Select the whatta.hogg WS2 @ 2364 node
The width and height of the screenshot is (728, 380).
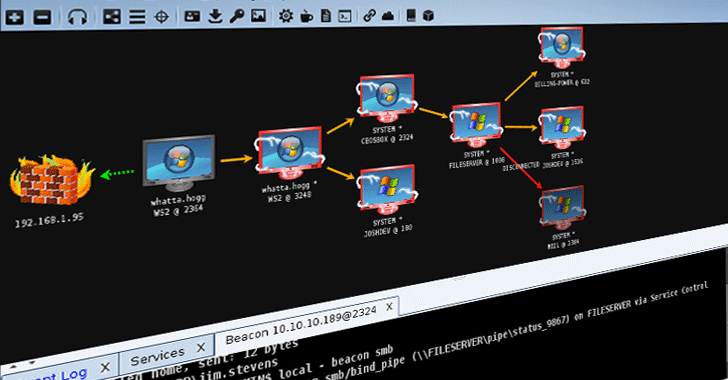pos(179,163)
